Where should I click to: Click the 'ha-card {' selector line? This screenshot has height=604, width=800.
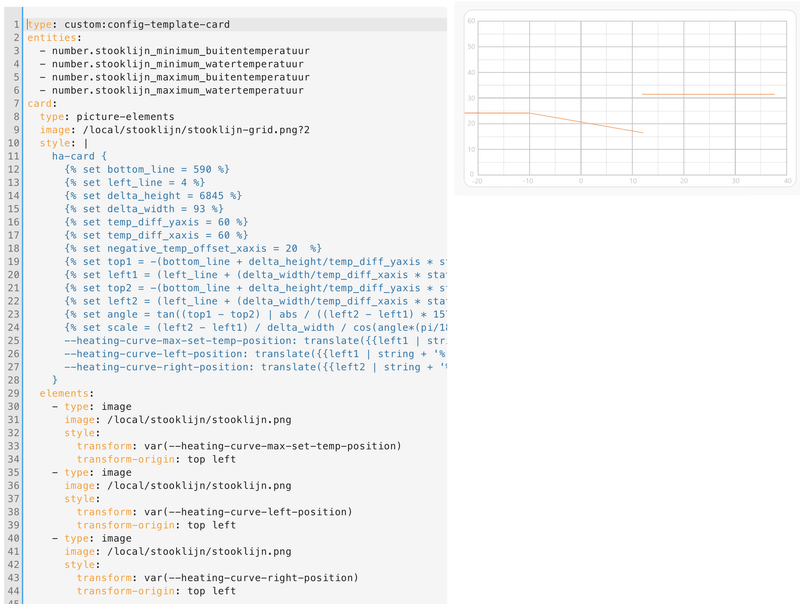(79, 157)
